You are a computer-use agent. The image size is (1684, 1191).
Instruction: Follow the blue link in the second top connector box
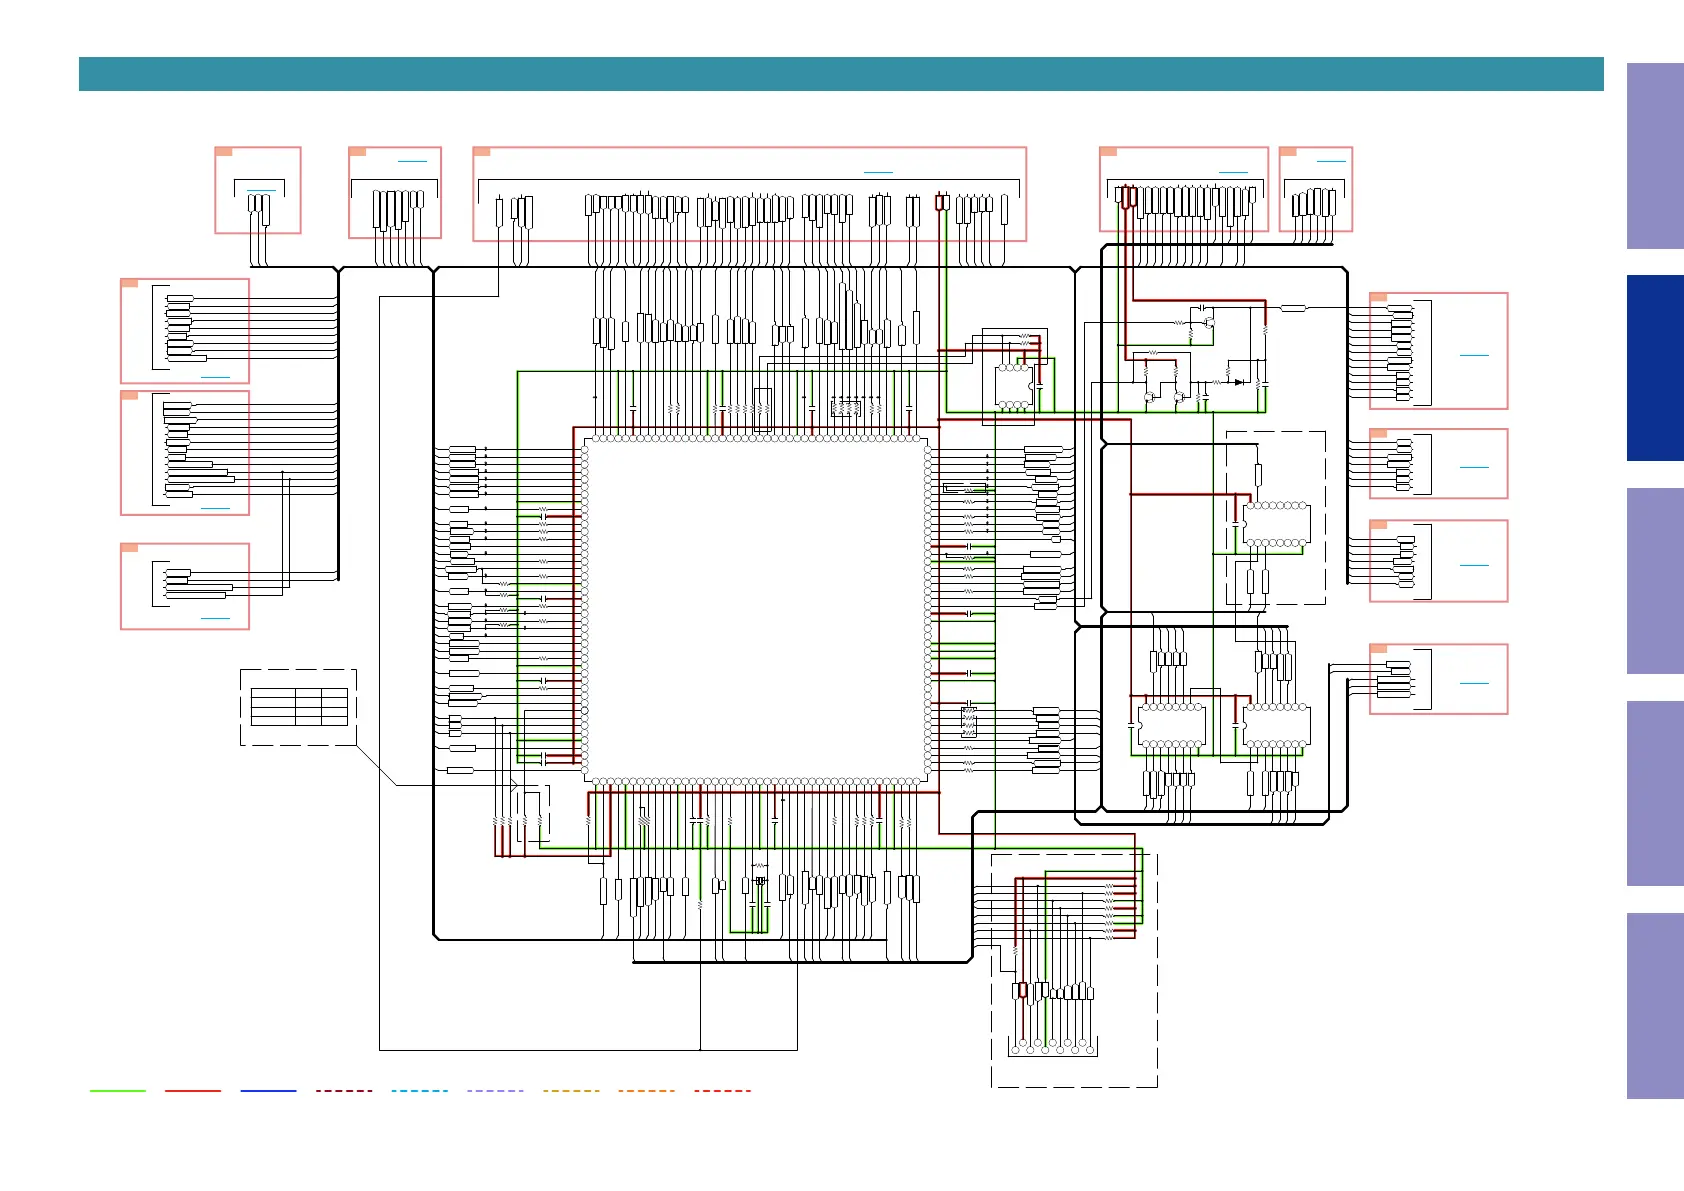click(x=412, y=161)
